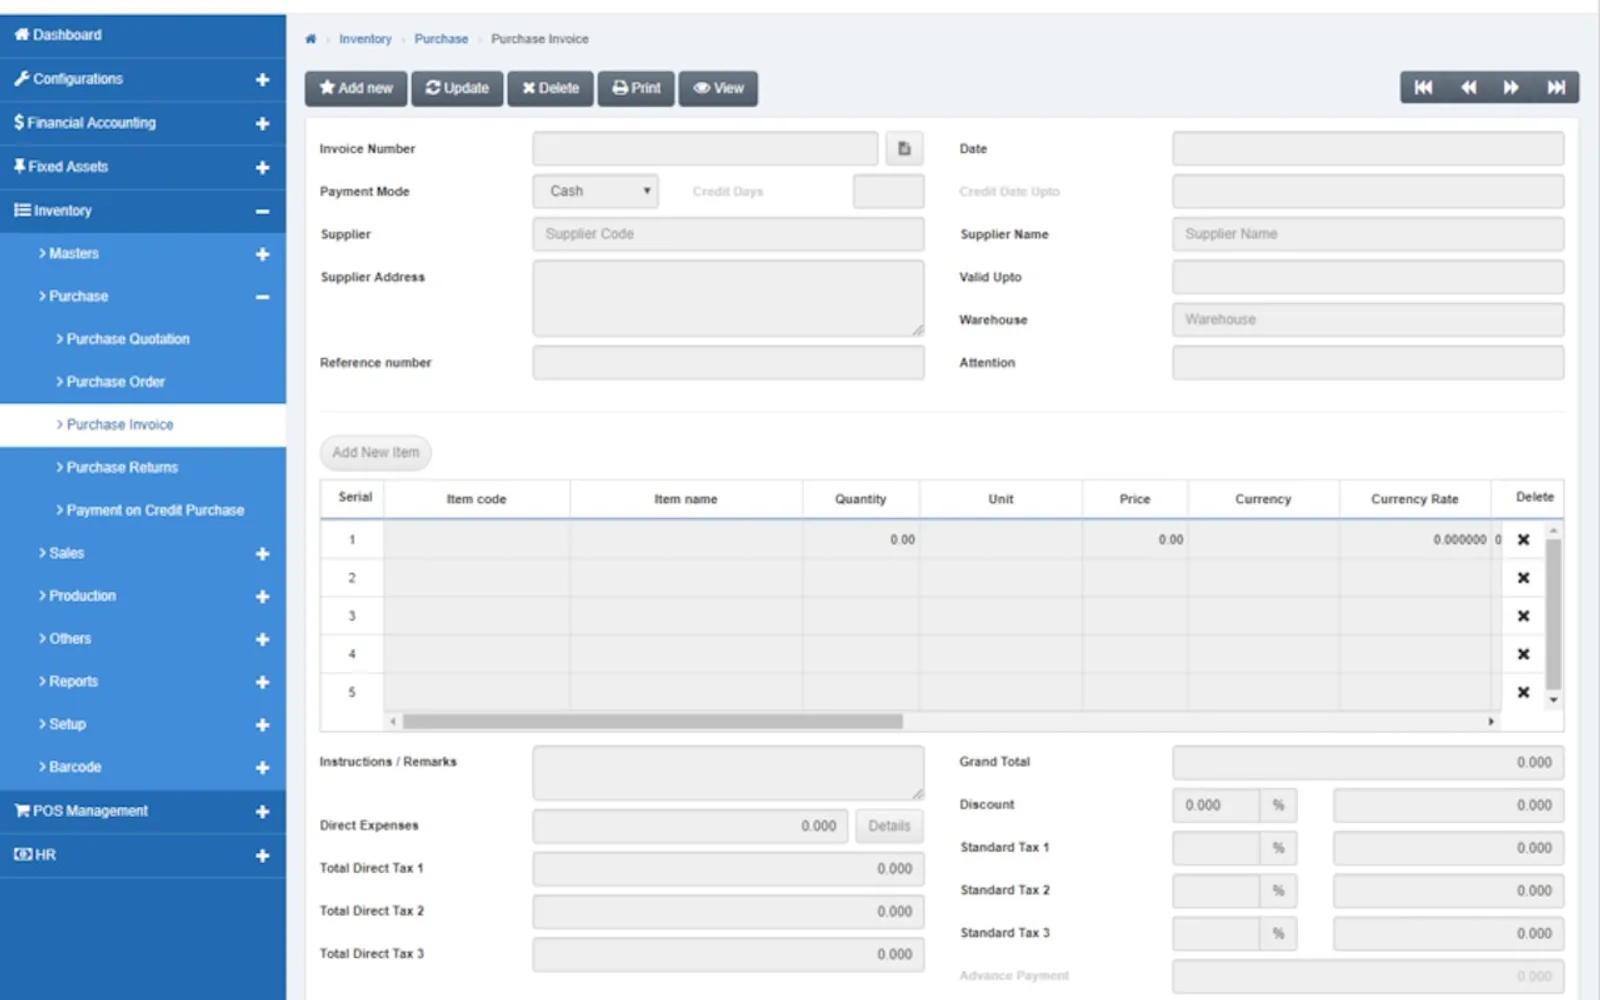The width and height of the screenshot is (1600, 1000).
Task: Click the invoice number lookup icon
Action: (904, 148)
